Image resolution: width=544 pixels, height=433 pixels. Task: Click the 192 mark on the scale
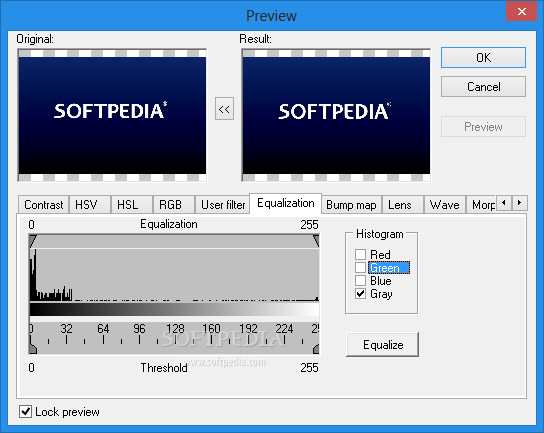coord(248,329)
